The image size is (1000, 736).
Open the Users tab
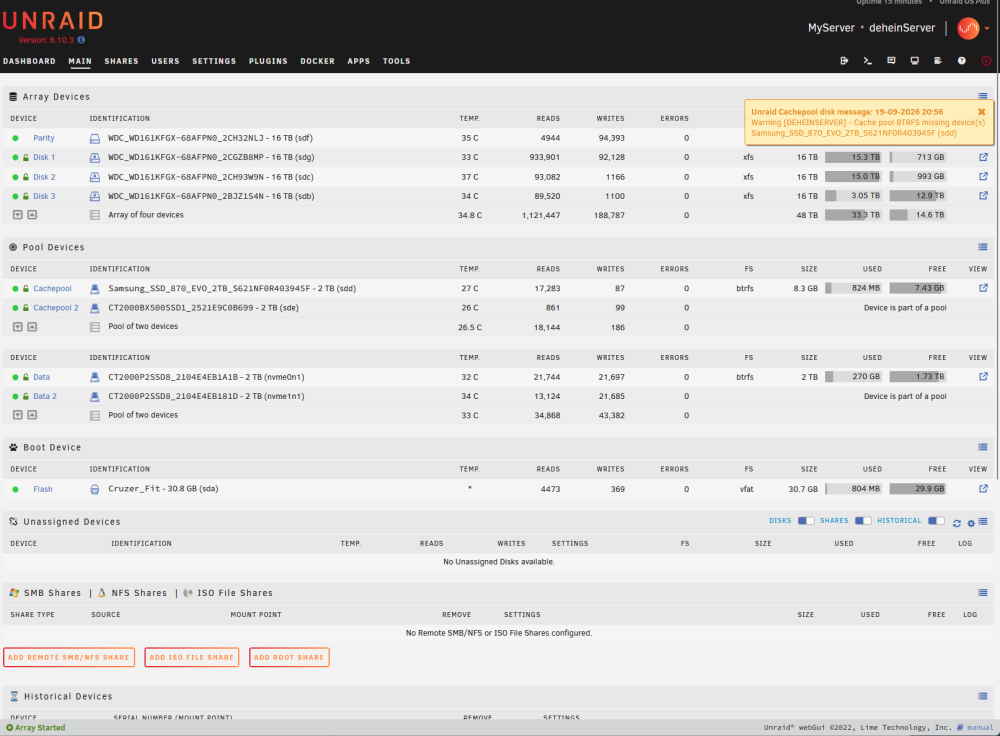coord(165,61)
